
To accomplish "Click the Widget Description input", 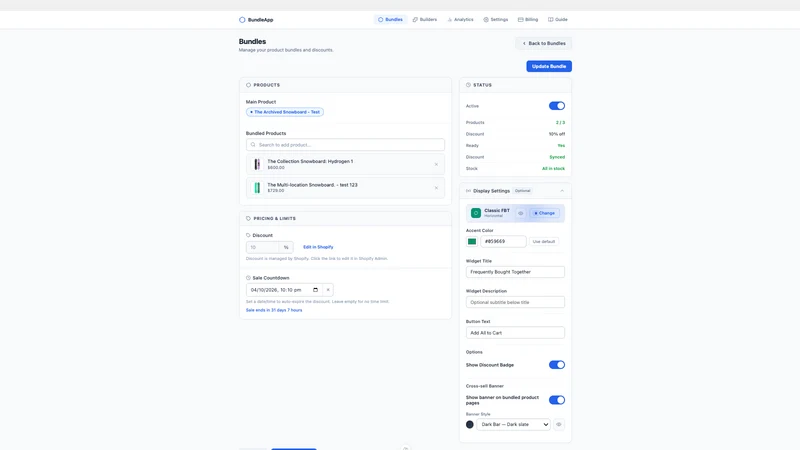I will tap(515, 302).
